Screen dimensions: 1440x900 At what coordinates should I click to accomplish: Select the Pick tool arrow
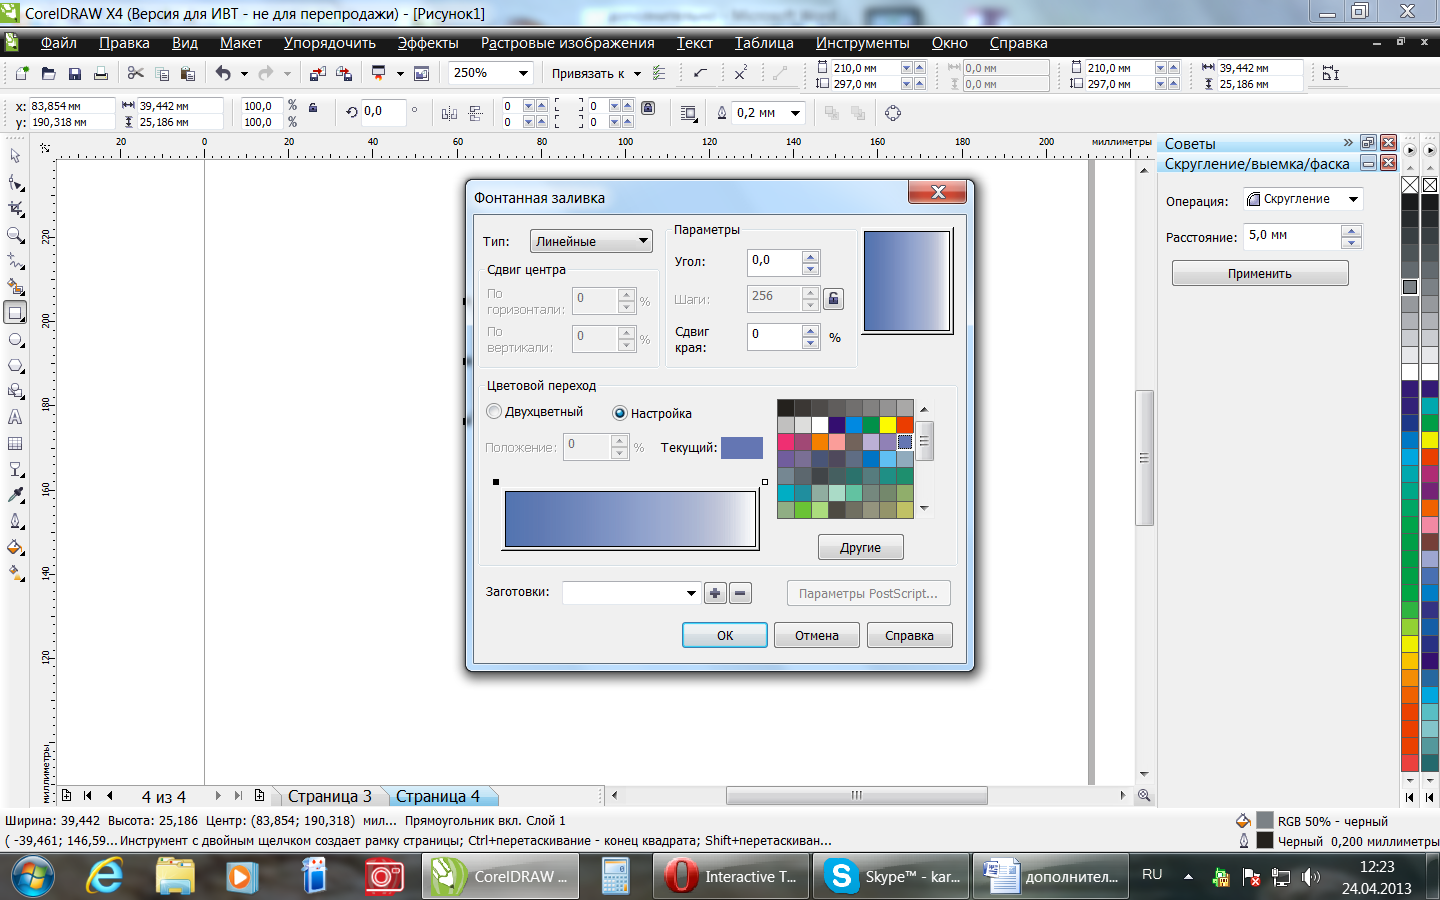[x=15, y=156]
